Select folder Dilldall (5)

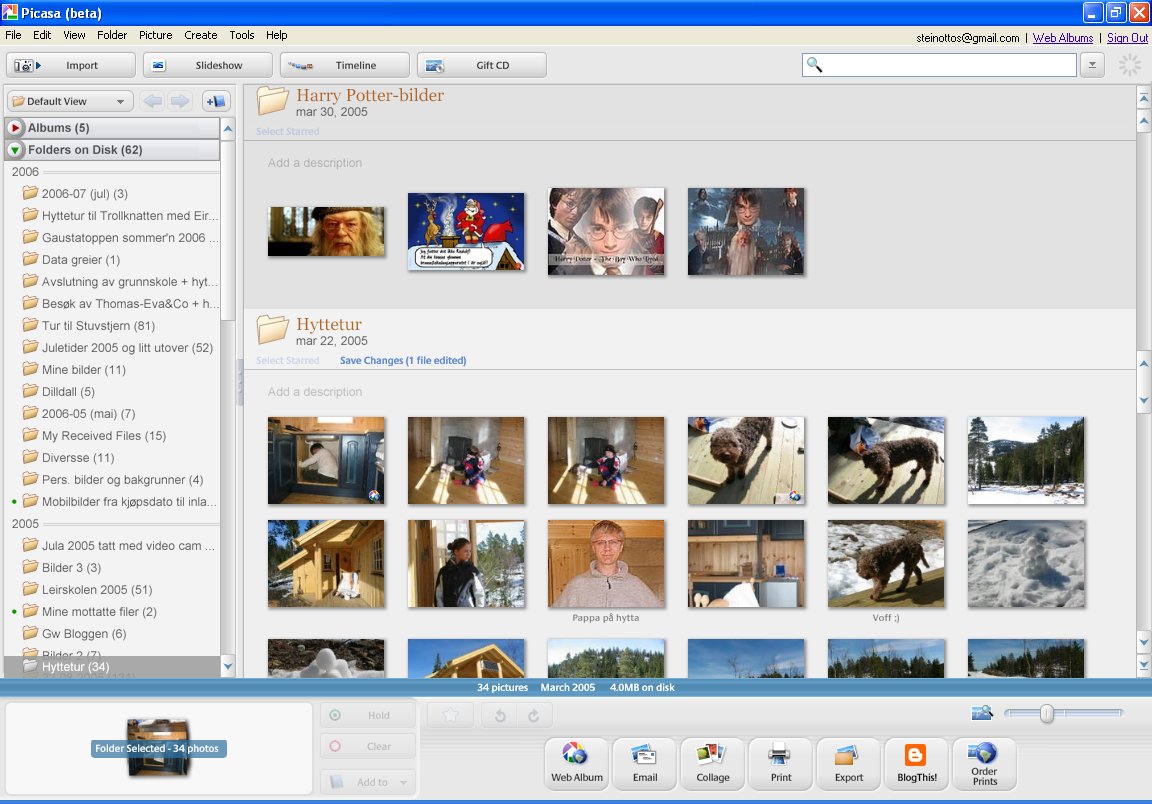68,392
